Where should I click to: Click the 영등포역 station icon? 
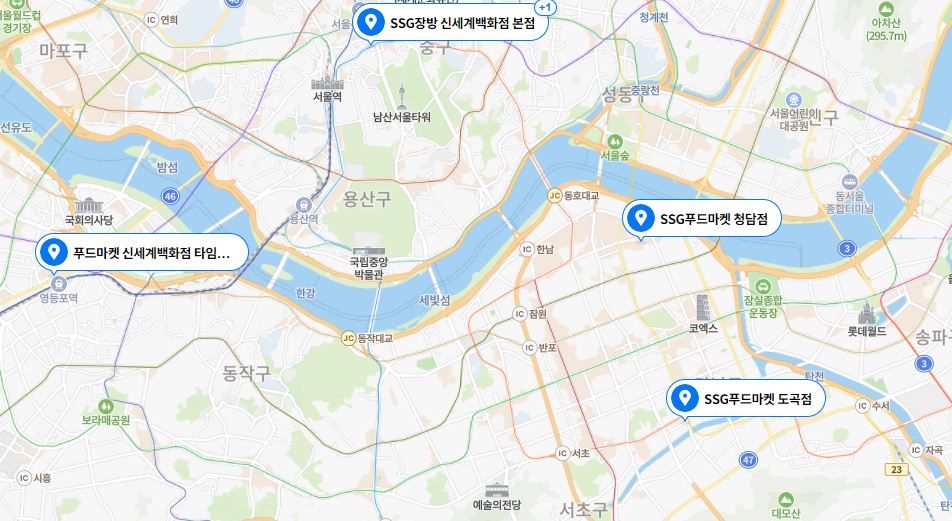point(58,283)
